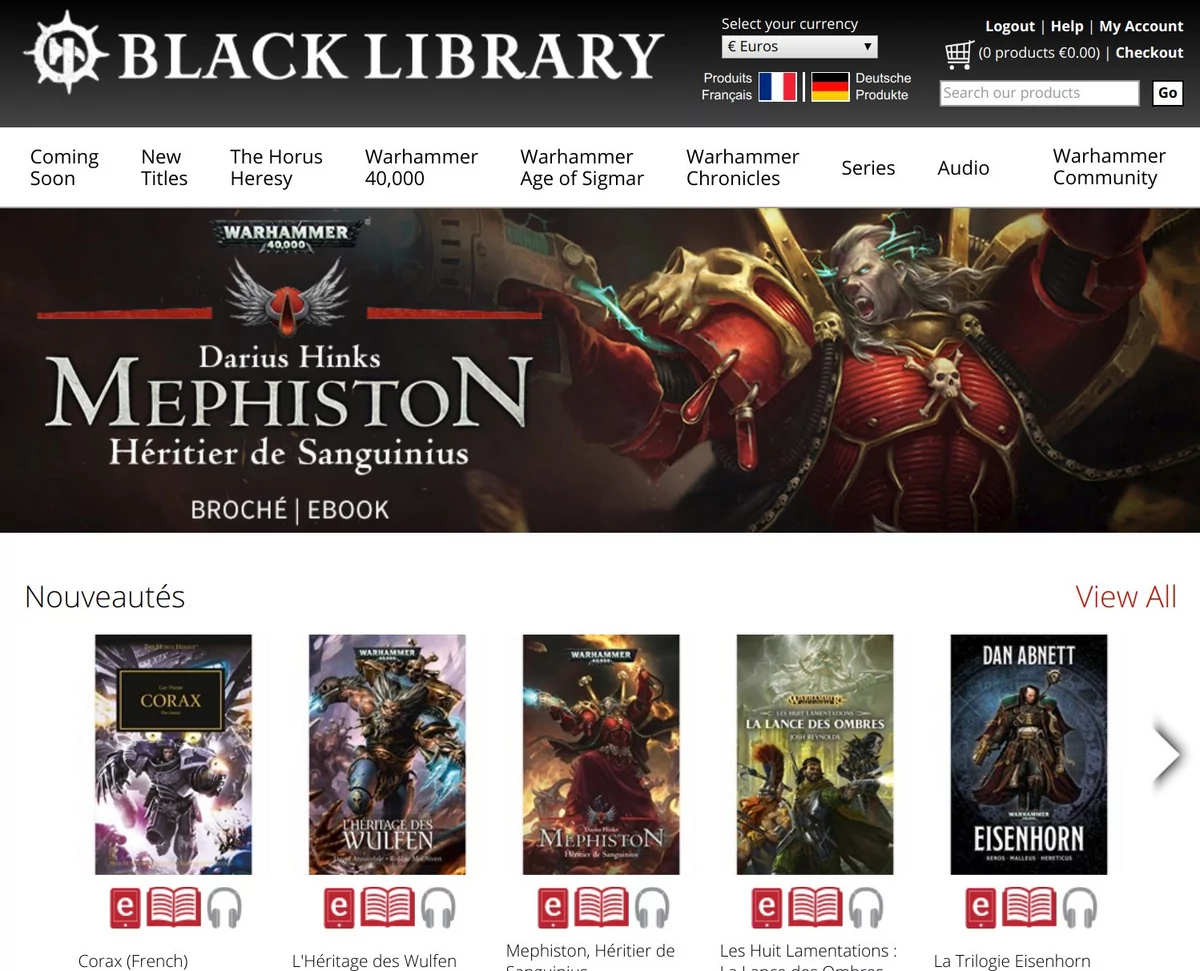
Task: Open The Horus Heresy menu
Action: pos(276,168)
